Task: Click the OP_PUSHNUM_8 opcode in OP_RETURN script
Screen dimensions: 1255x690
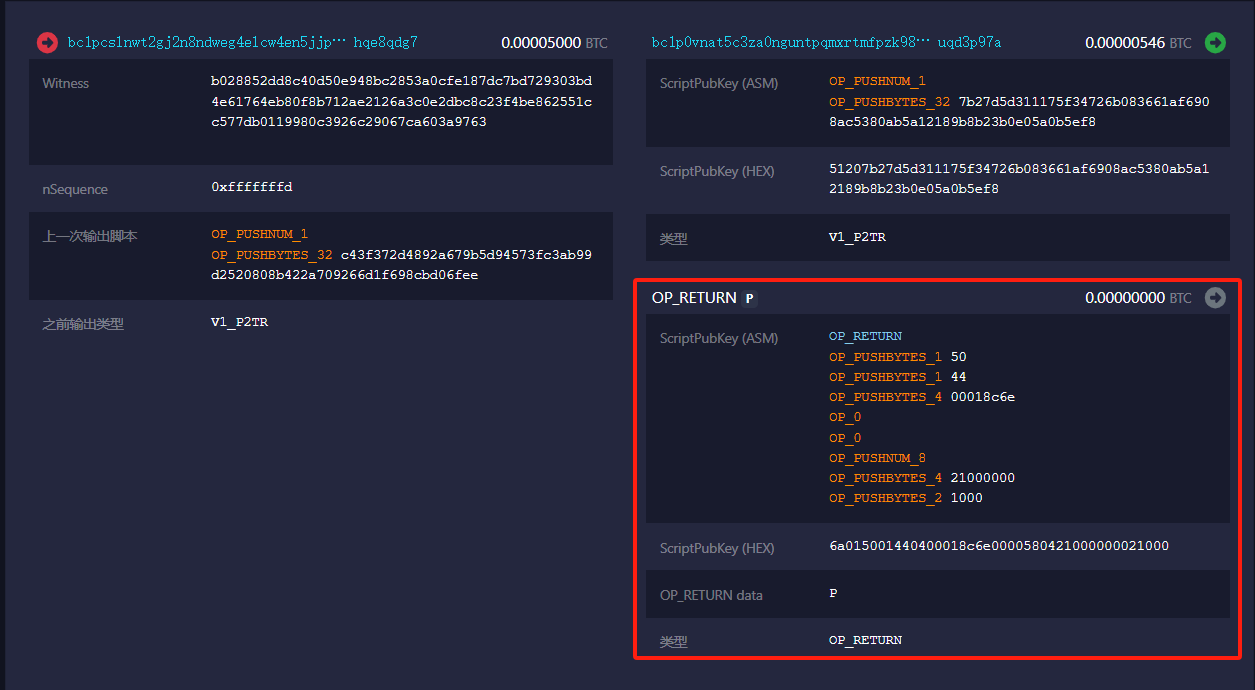Action: [877, 458]
